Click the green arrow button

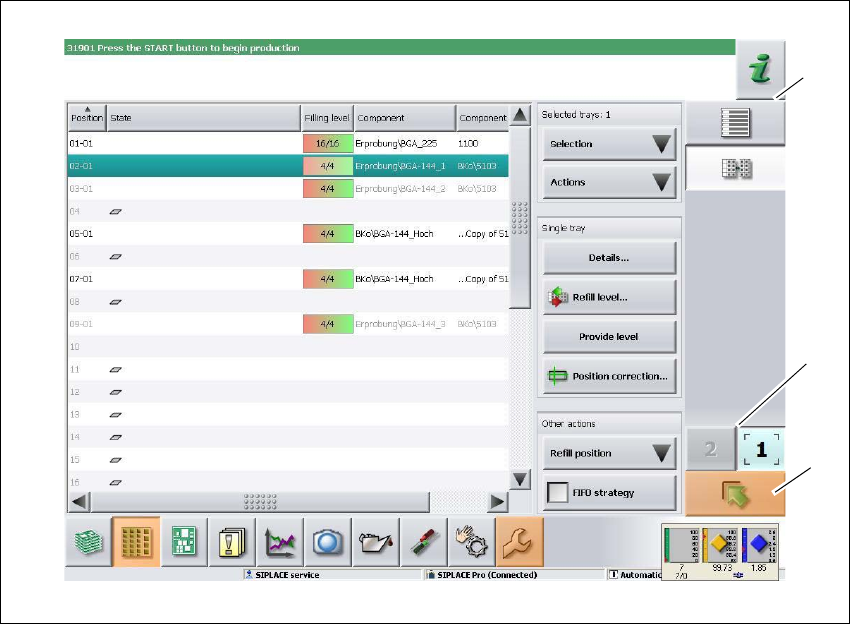(x=735, y=494)
